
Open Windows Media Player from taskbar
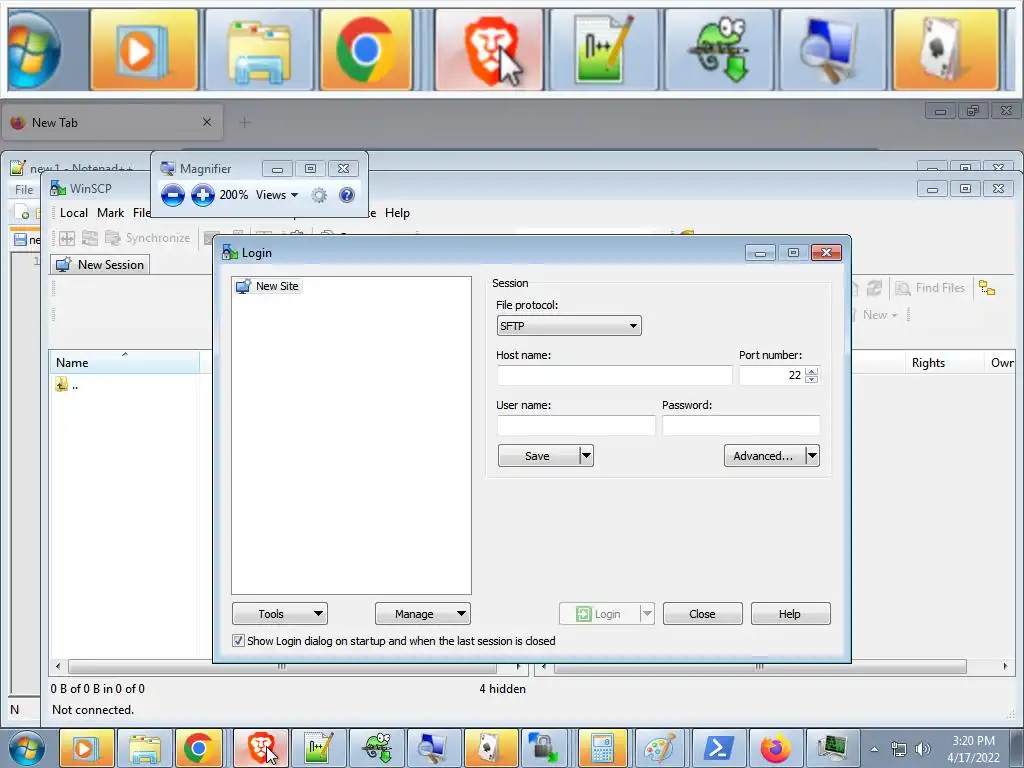pyautogui.click(x=86, y=748)
